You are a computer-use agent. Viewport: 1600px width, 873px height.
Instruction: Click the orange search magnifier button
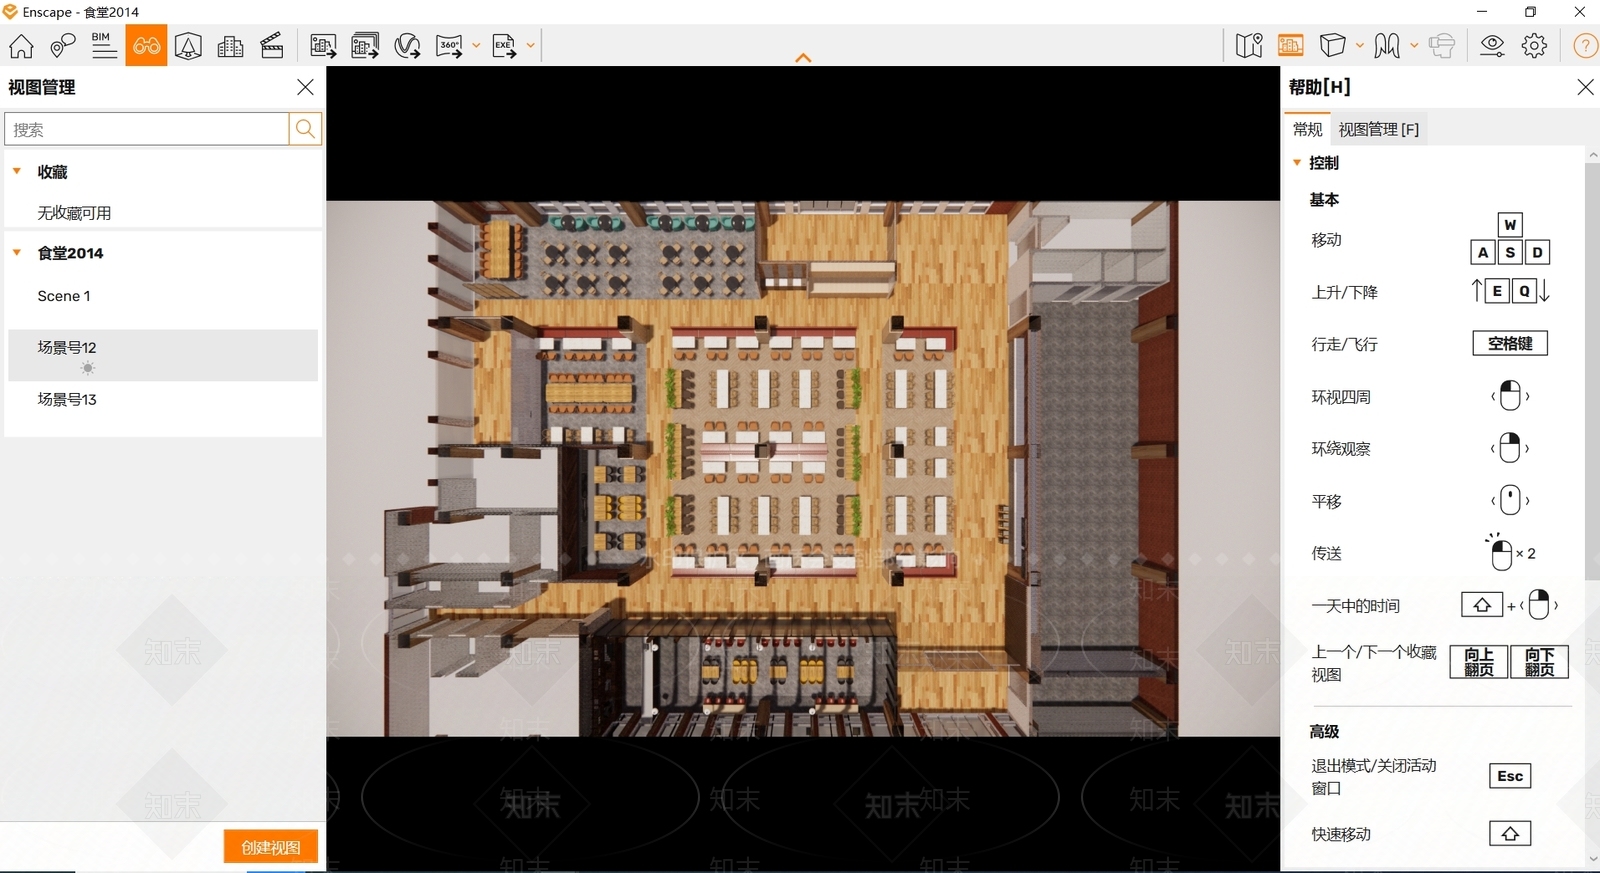[305, 129]
